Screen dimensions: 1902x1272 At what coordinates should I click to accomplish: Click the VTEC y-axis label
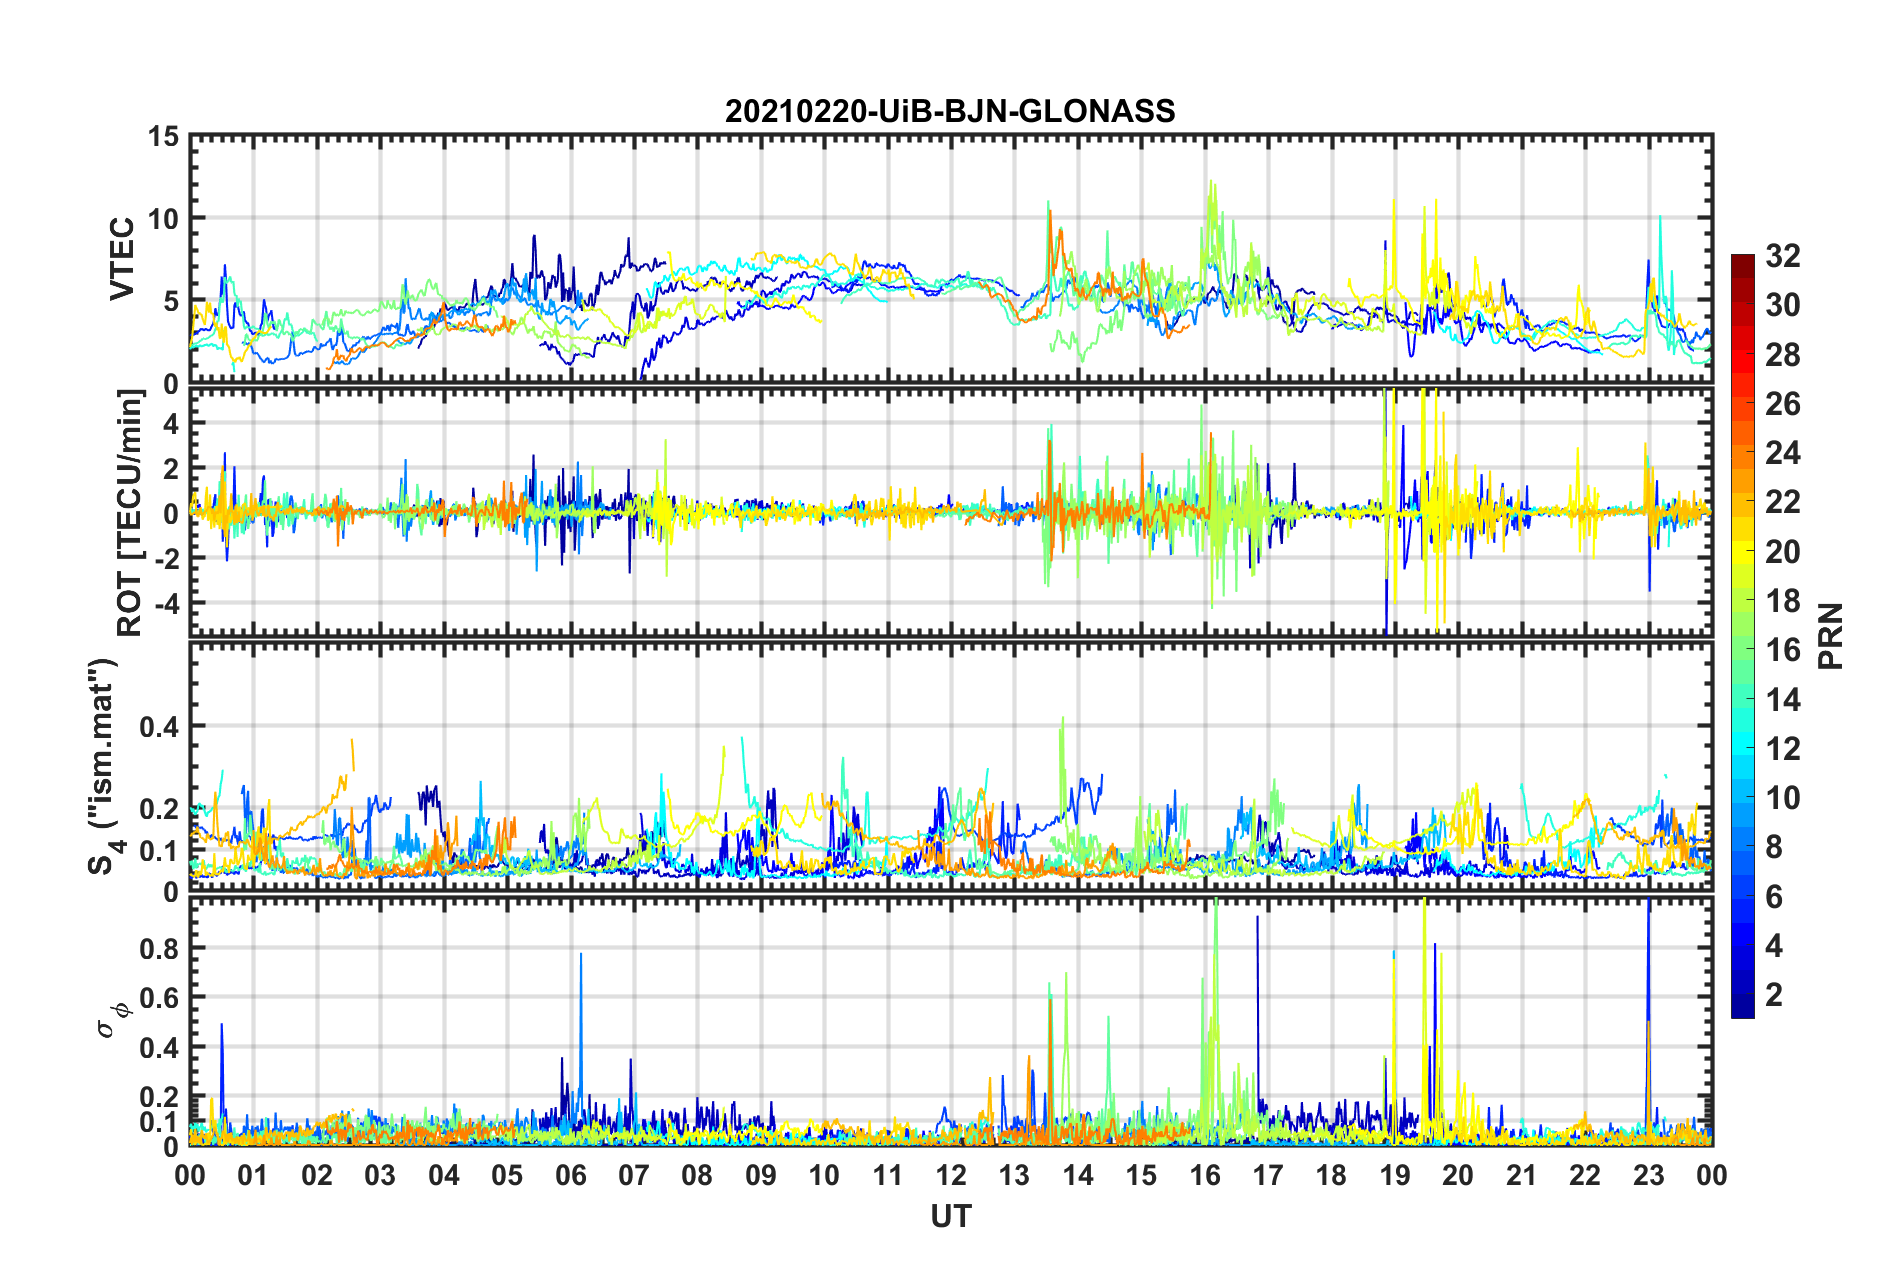tap(122, 259)
